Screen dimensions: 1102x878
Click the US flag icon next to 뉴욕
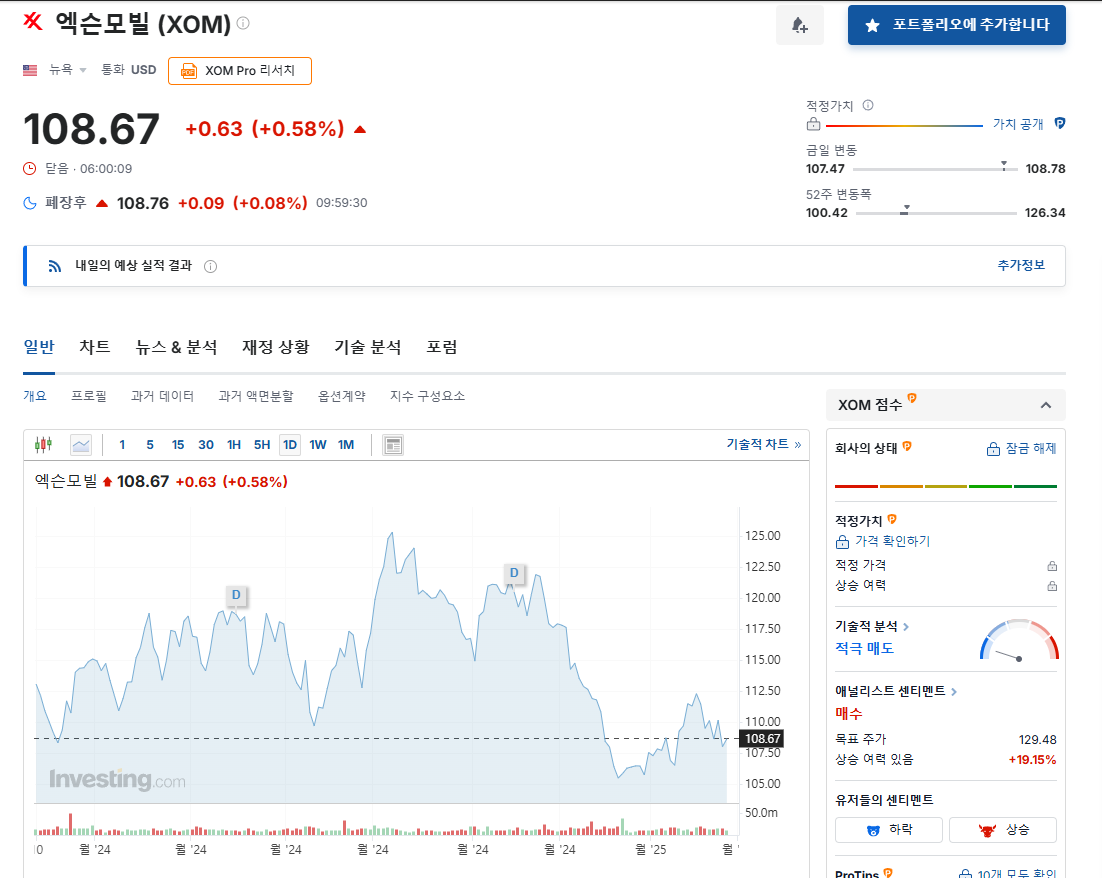[29, 69]
